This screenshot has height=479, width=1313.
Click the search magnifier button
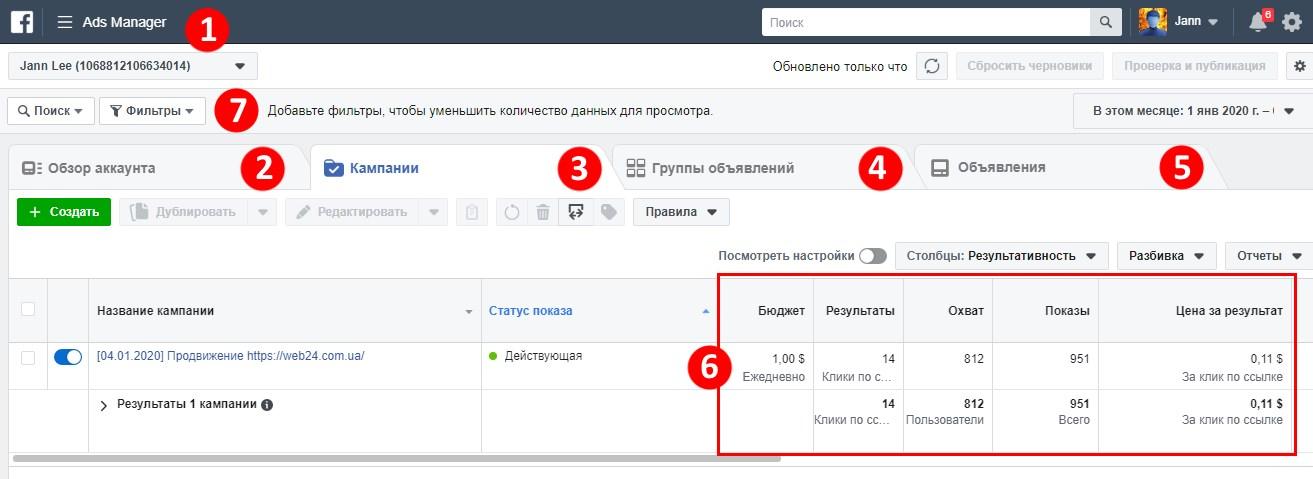point(1105,22)
